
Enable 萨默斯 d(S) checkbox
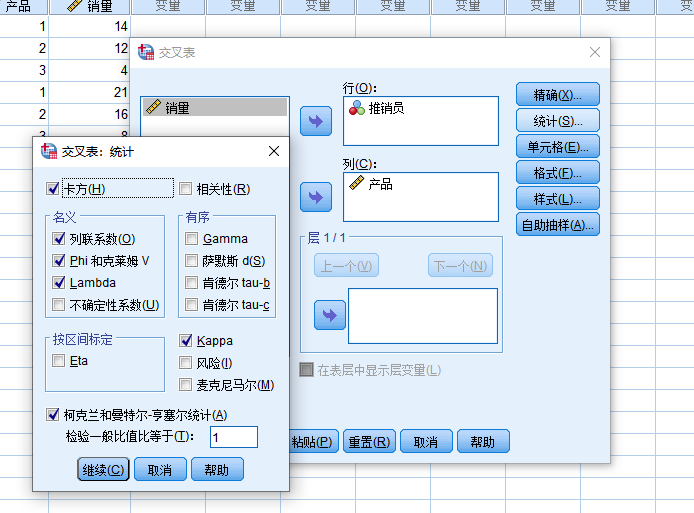pos(192,260)
